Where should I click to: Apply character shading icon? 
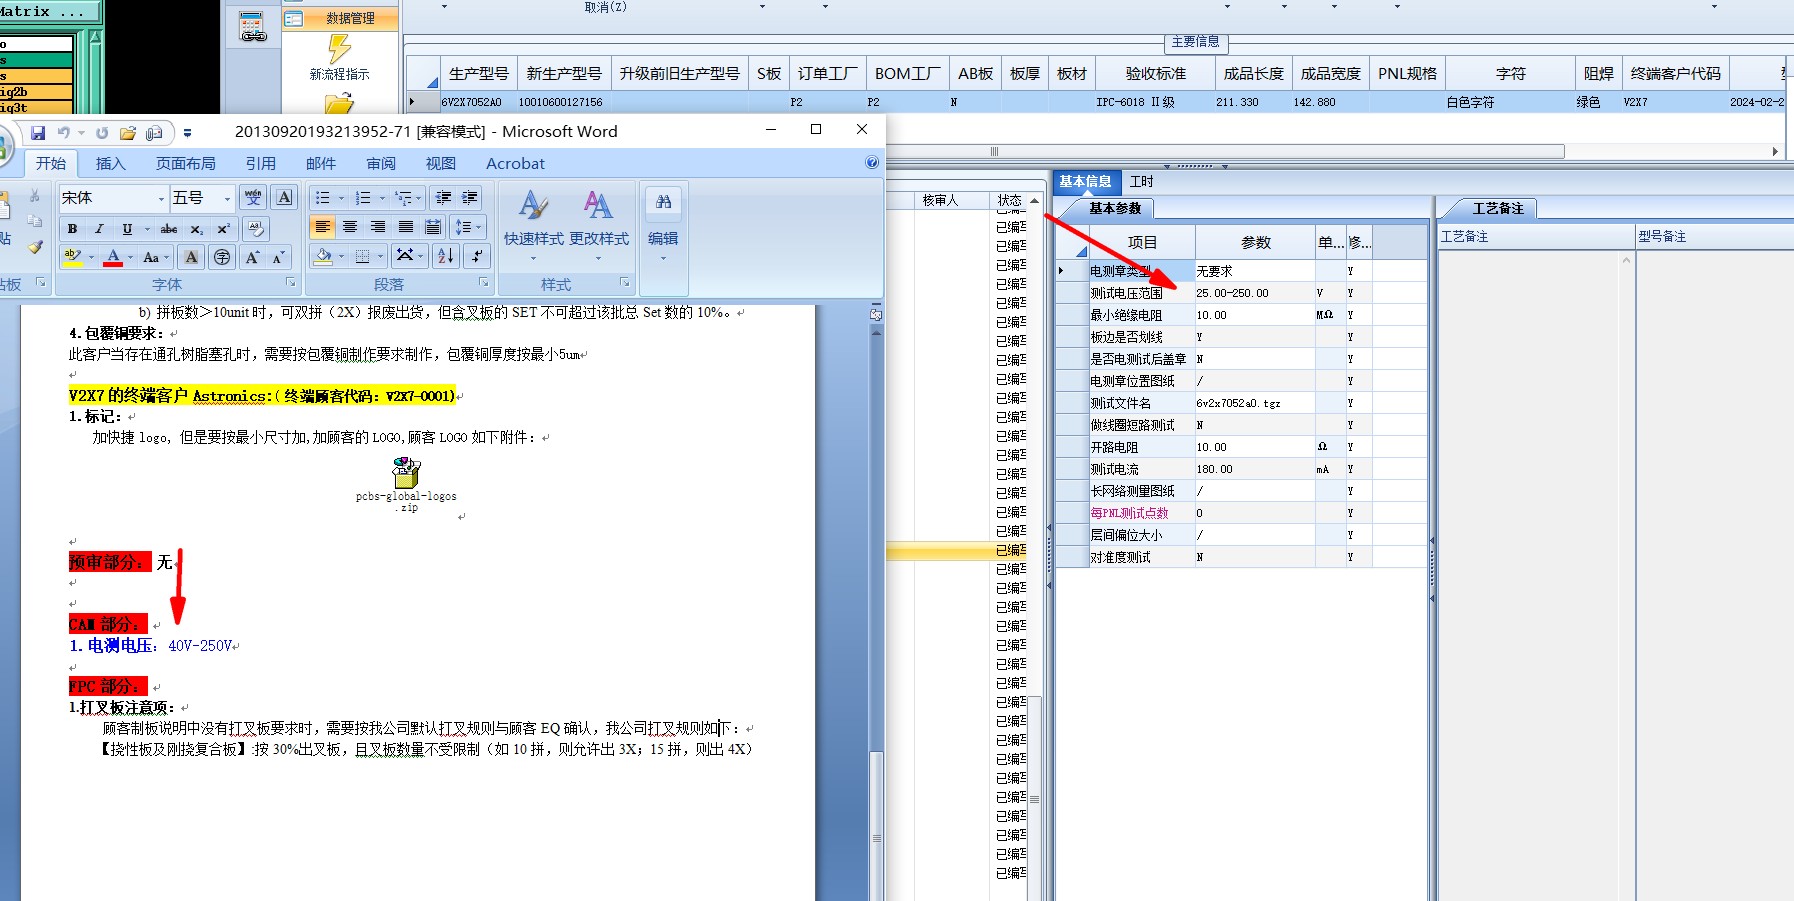pos(192,257)
